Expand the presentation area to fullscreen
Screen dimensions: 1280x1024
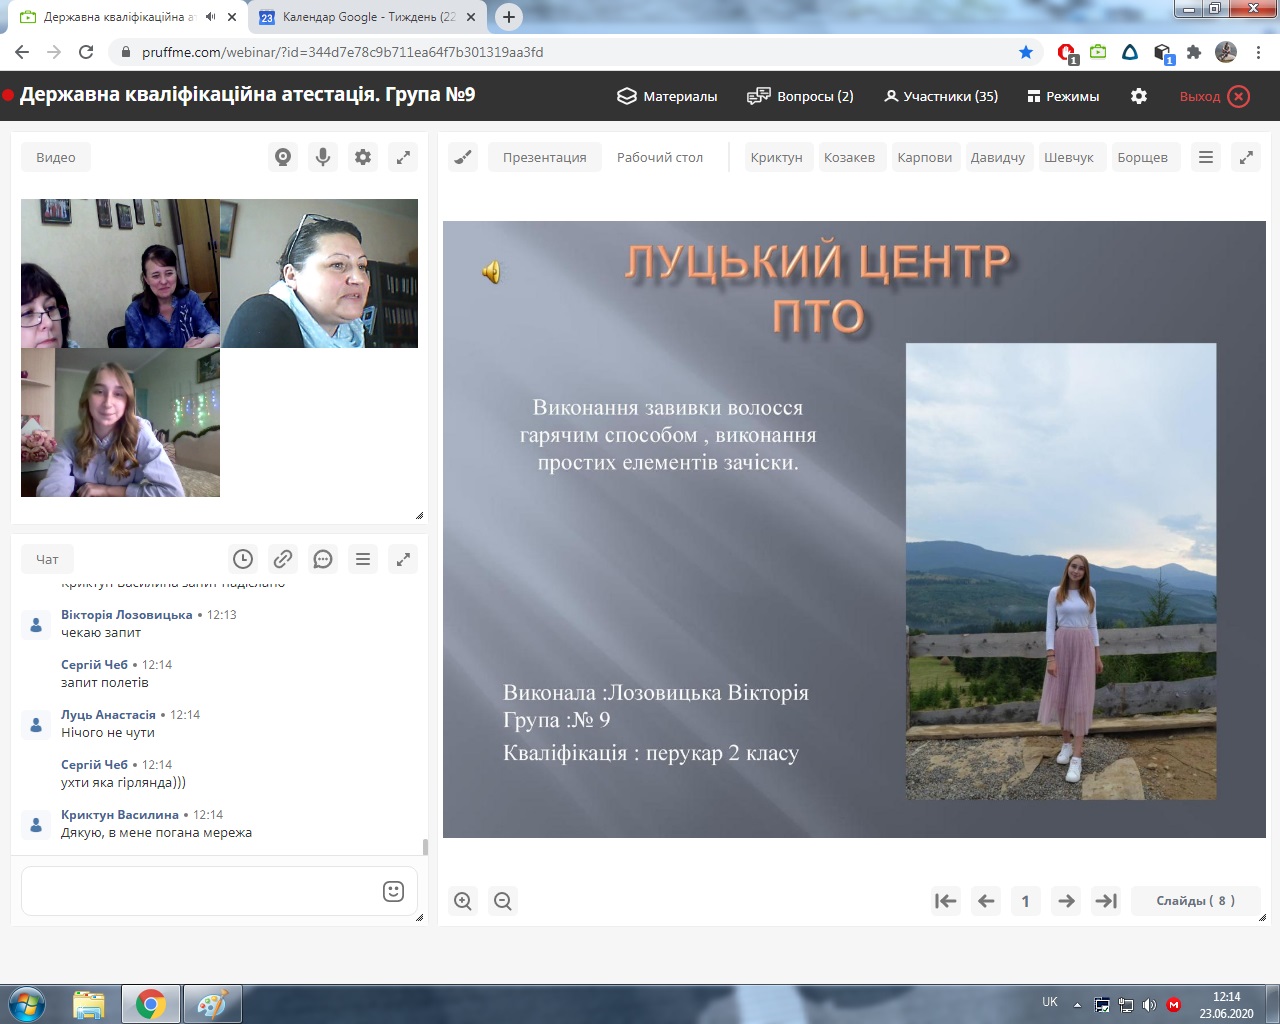pos(1246,157)
